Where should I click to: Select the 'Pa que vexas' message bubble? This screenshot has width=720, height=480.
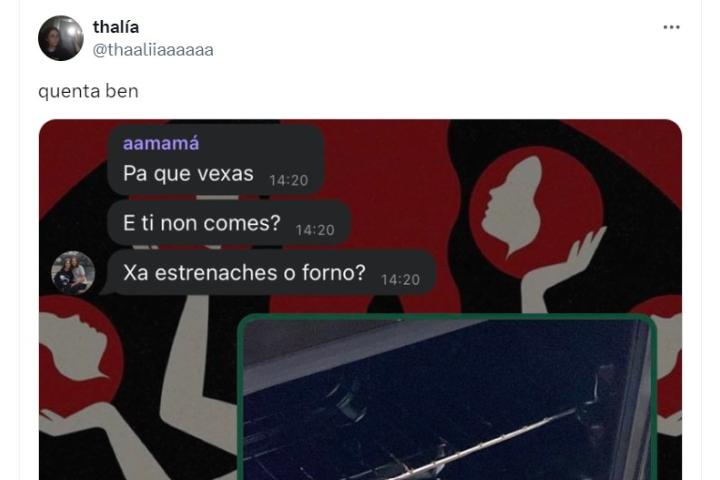click(216, 160)
